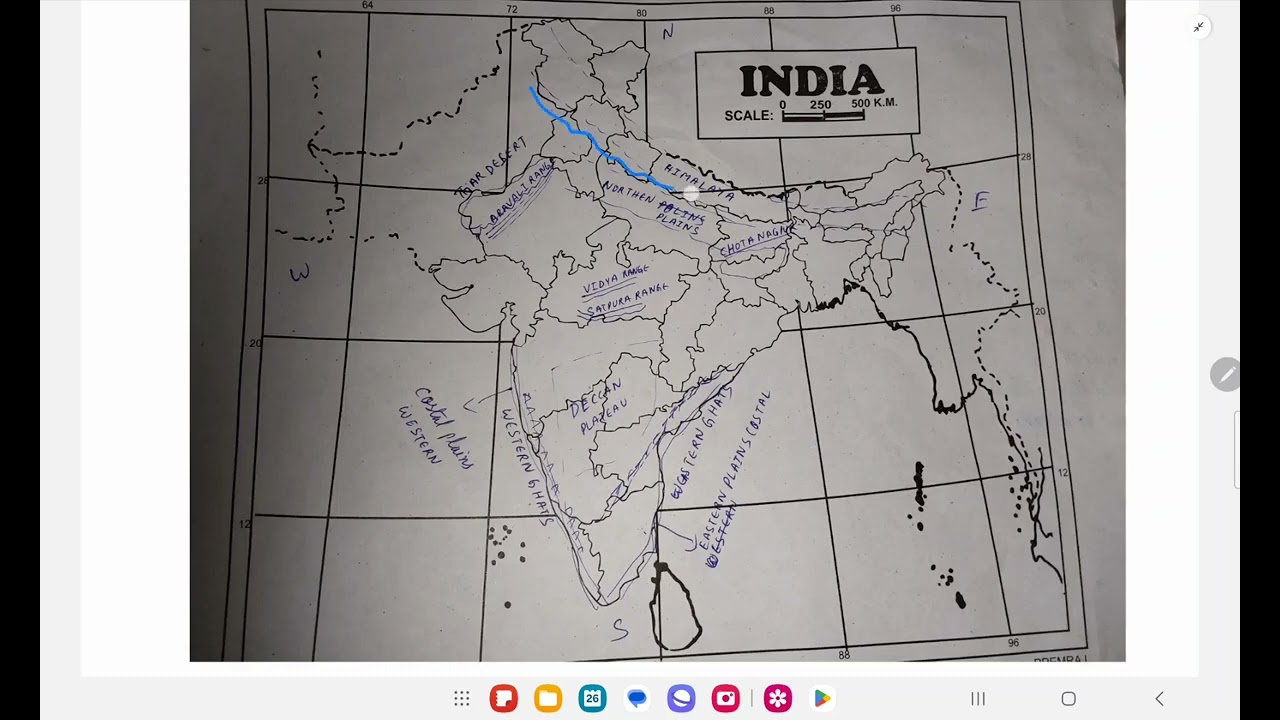Click the collapse arrows icon at top right
The image size is (1280, 720).
1198,27
